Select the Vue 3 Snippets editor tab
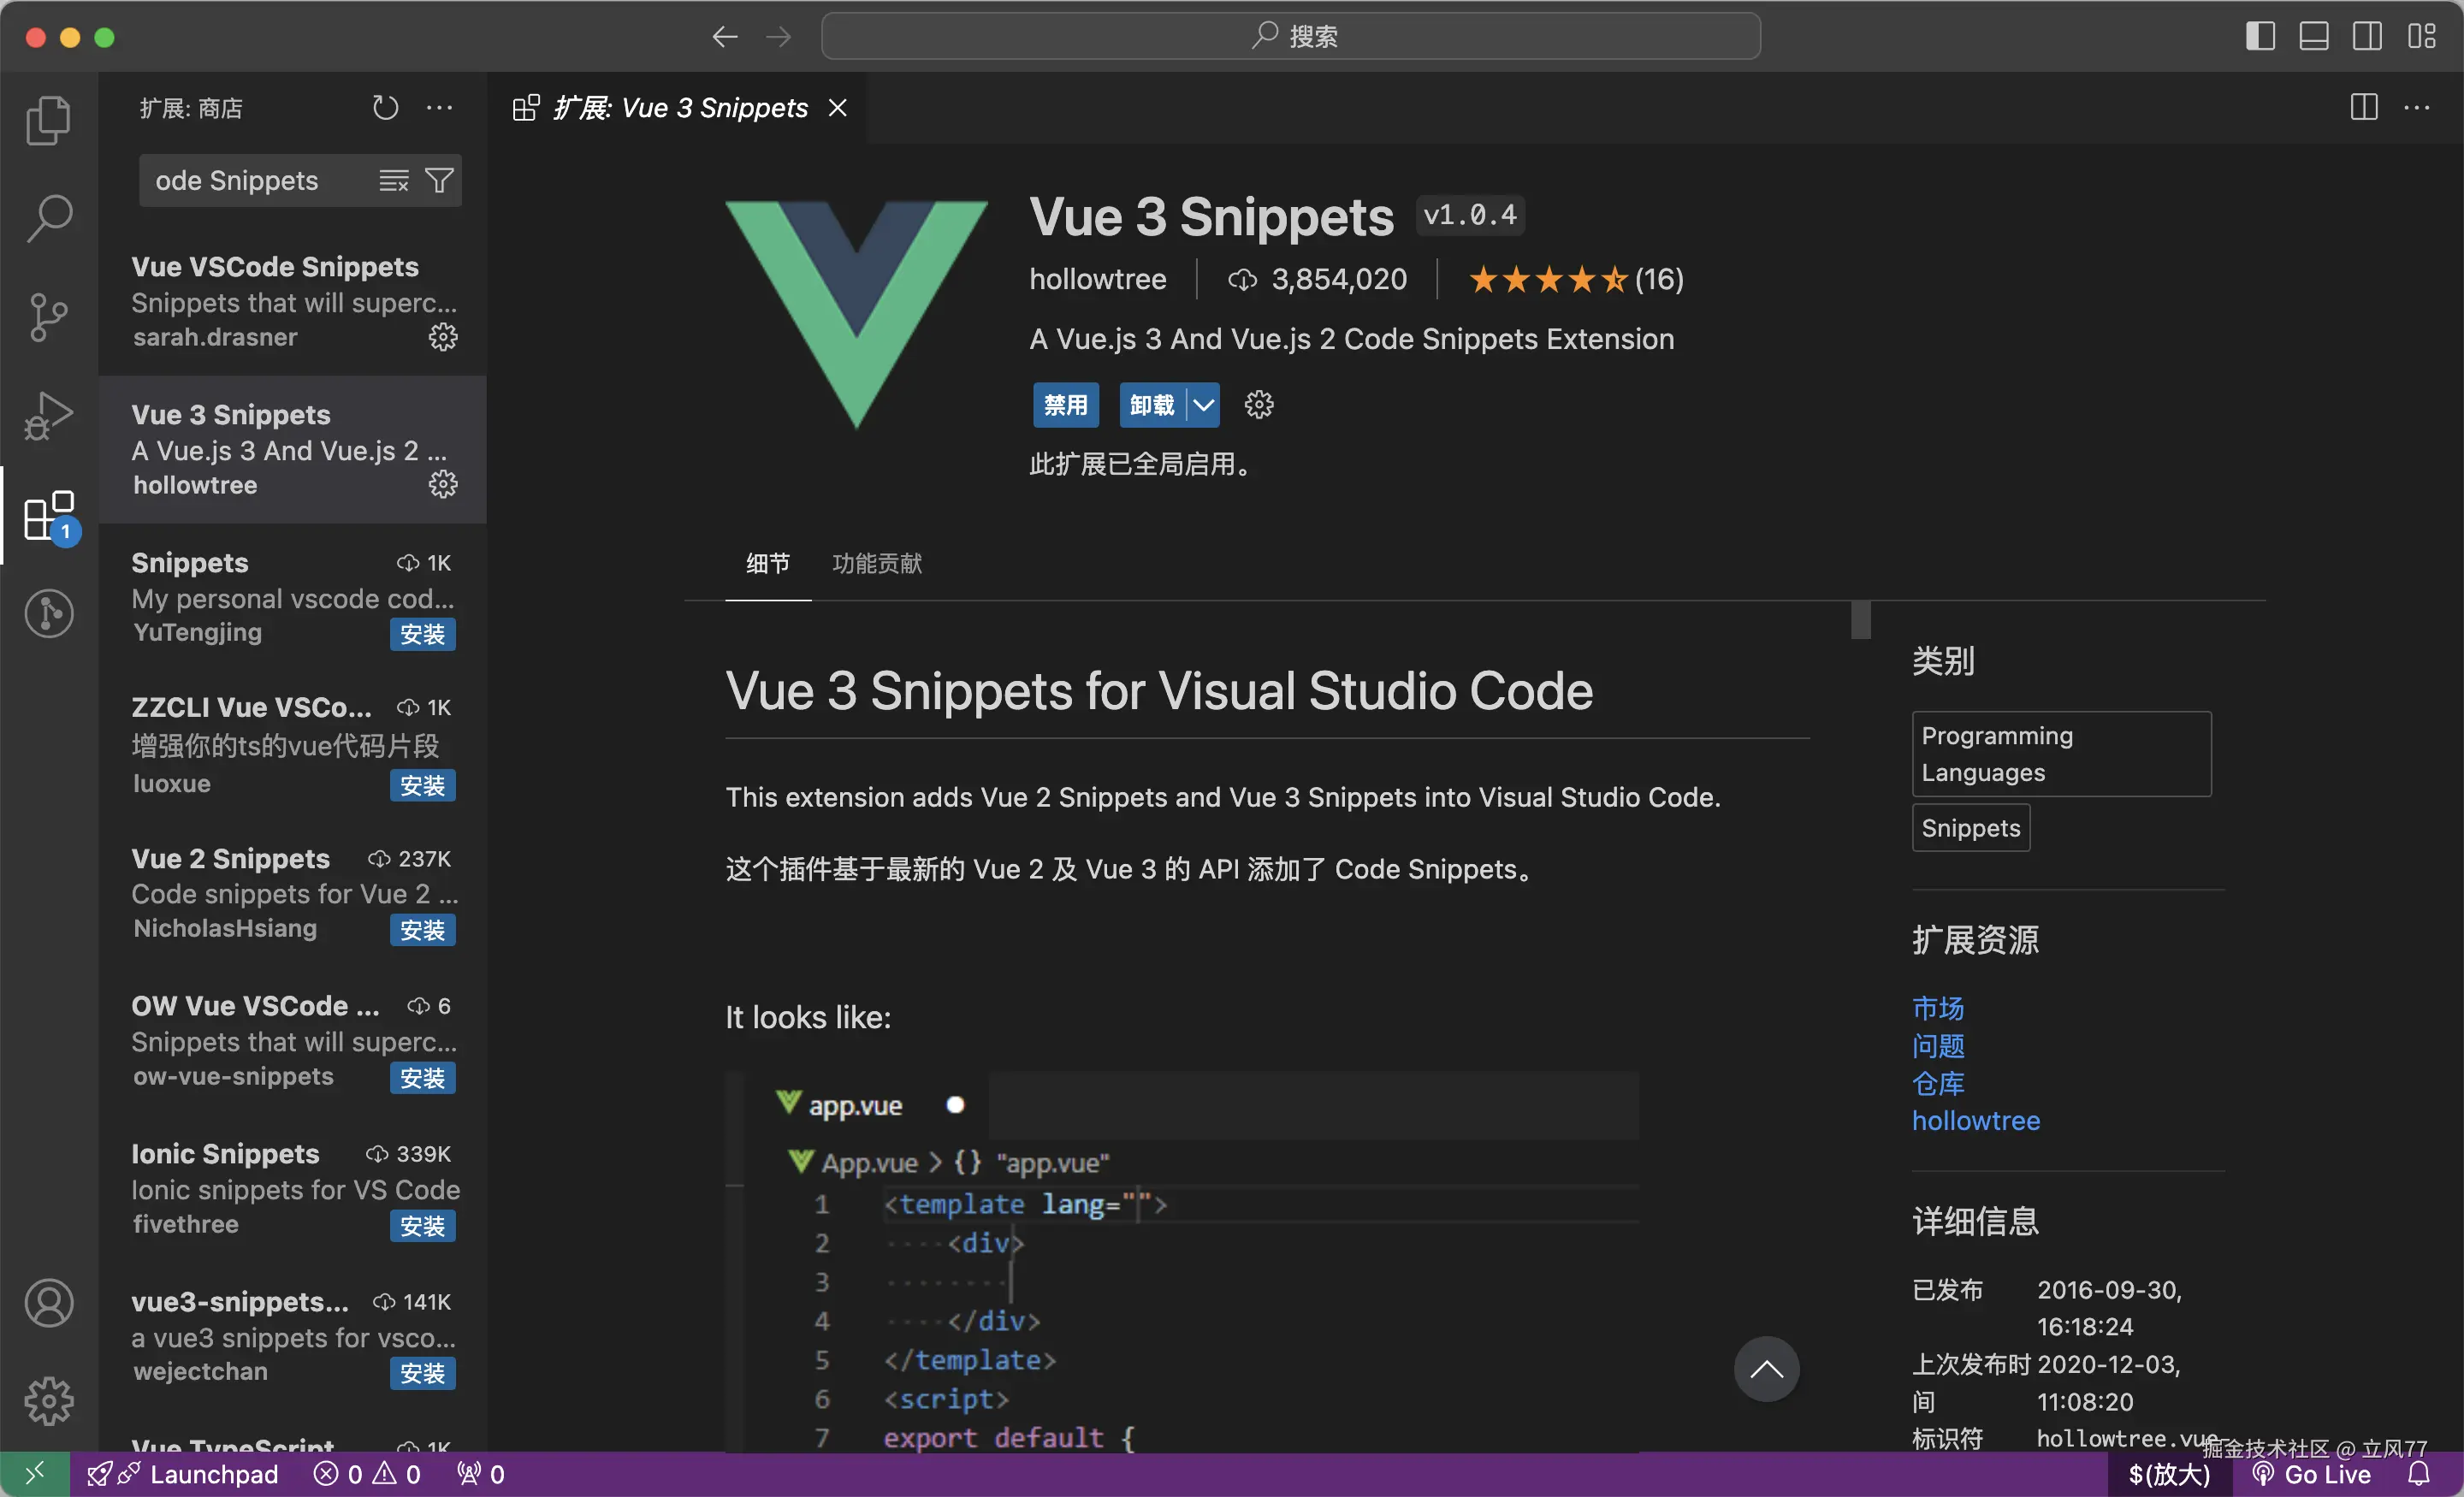 coord(678,107)
